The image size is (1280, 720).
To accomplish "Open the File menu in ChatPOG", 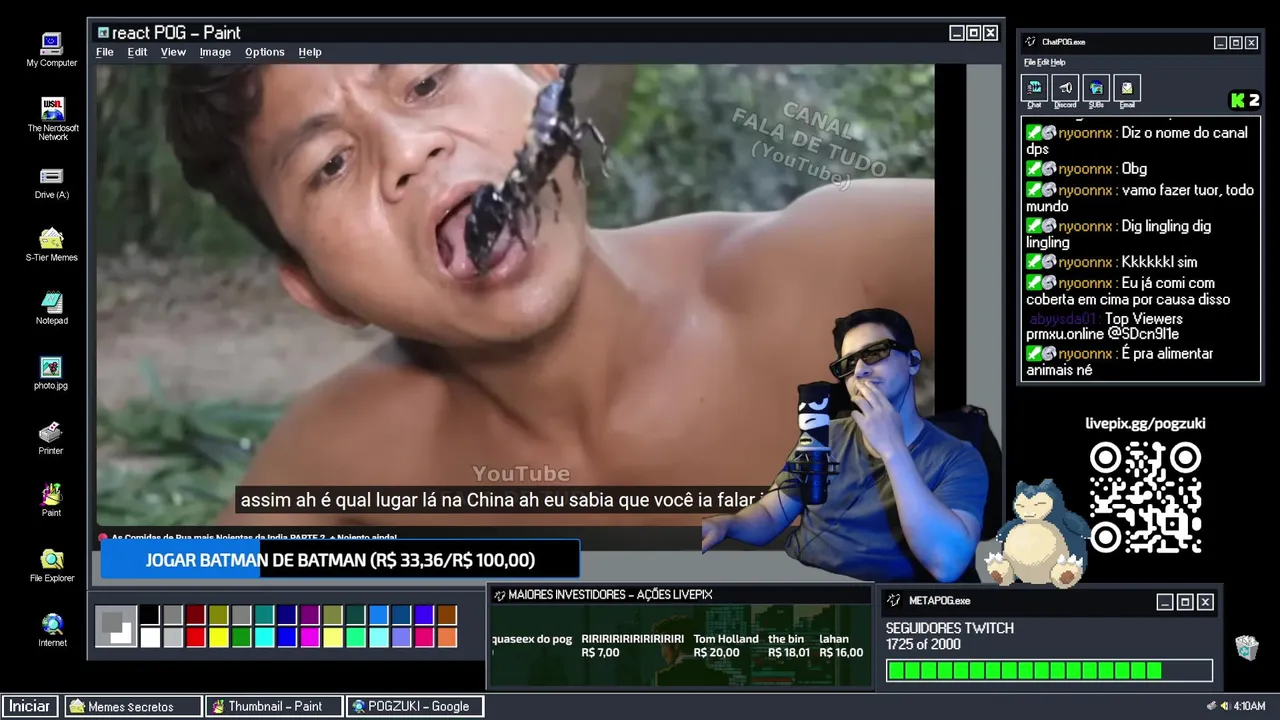I will click(1029, 63).
